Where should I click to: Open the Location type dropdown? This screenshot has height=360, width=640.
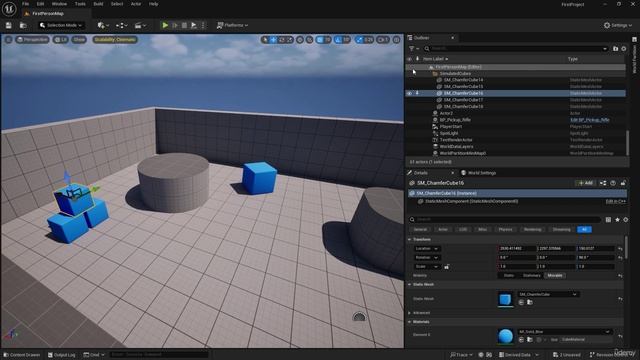point(427,249)
